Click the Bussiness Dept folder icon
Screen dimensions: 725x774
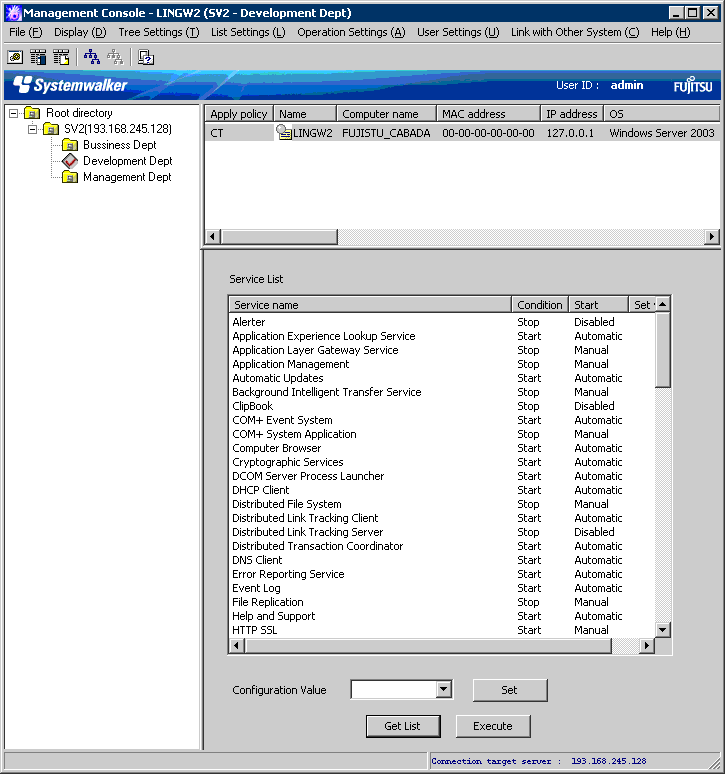[x=70, y=145]
